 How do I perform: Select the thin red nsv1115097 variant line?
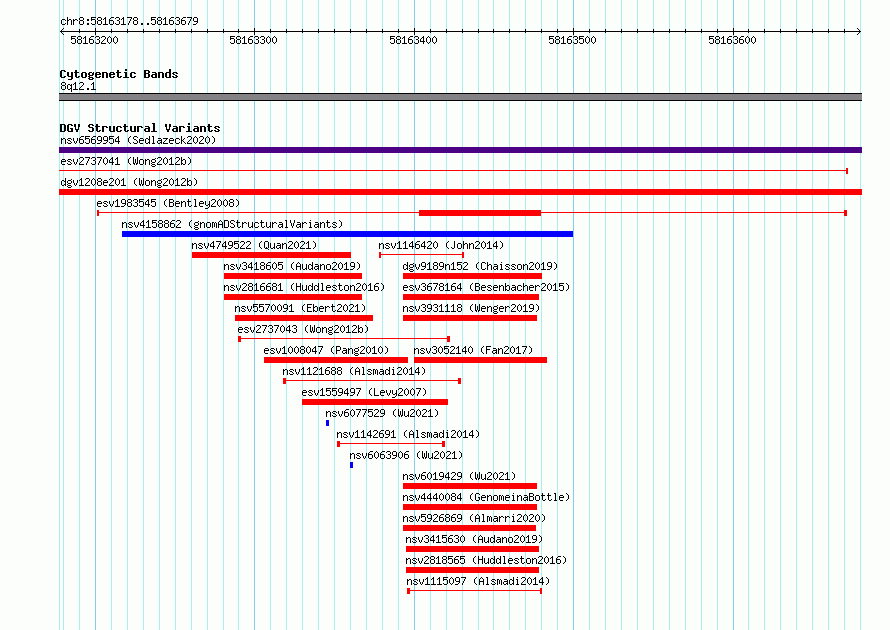pos(475,591)
